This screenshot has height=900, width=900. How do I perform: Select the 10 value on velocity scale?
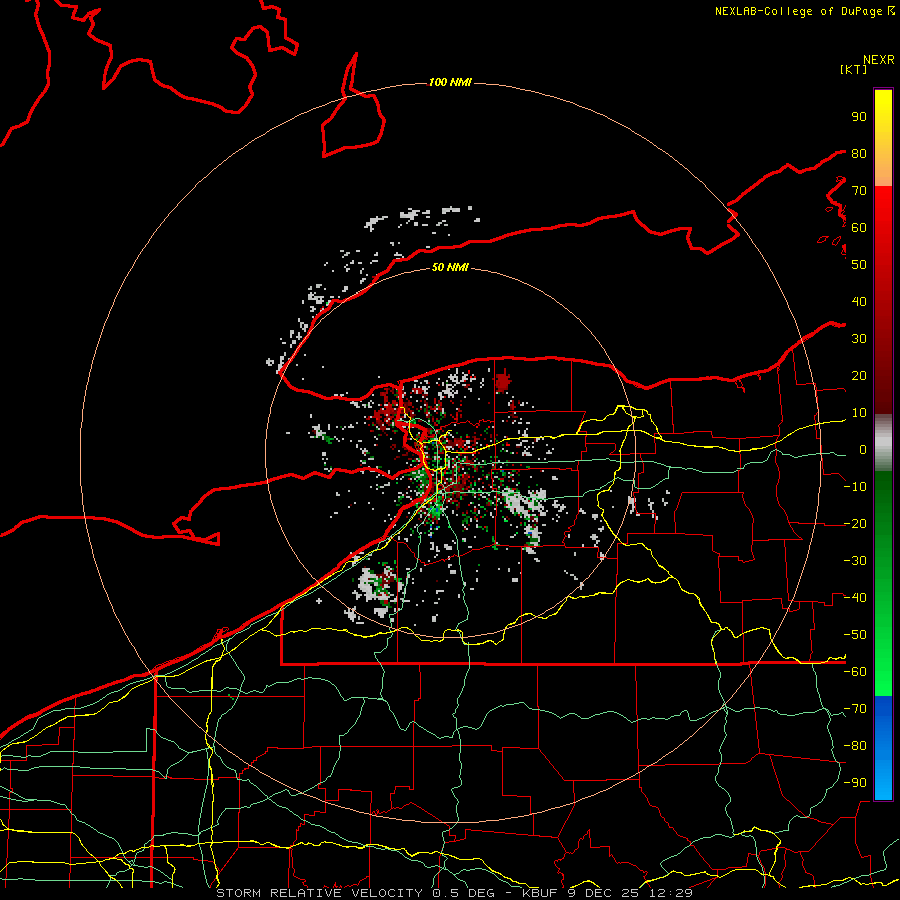coord(859,413)
